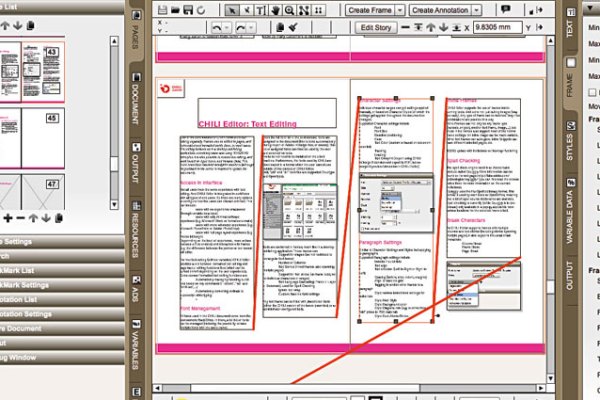The height and width of the screenshot is (400, 600).
Task: Click the move down arrow beside Edit Story
Action: coord(443,28)
